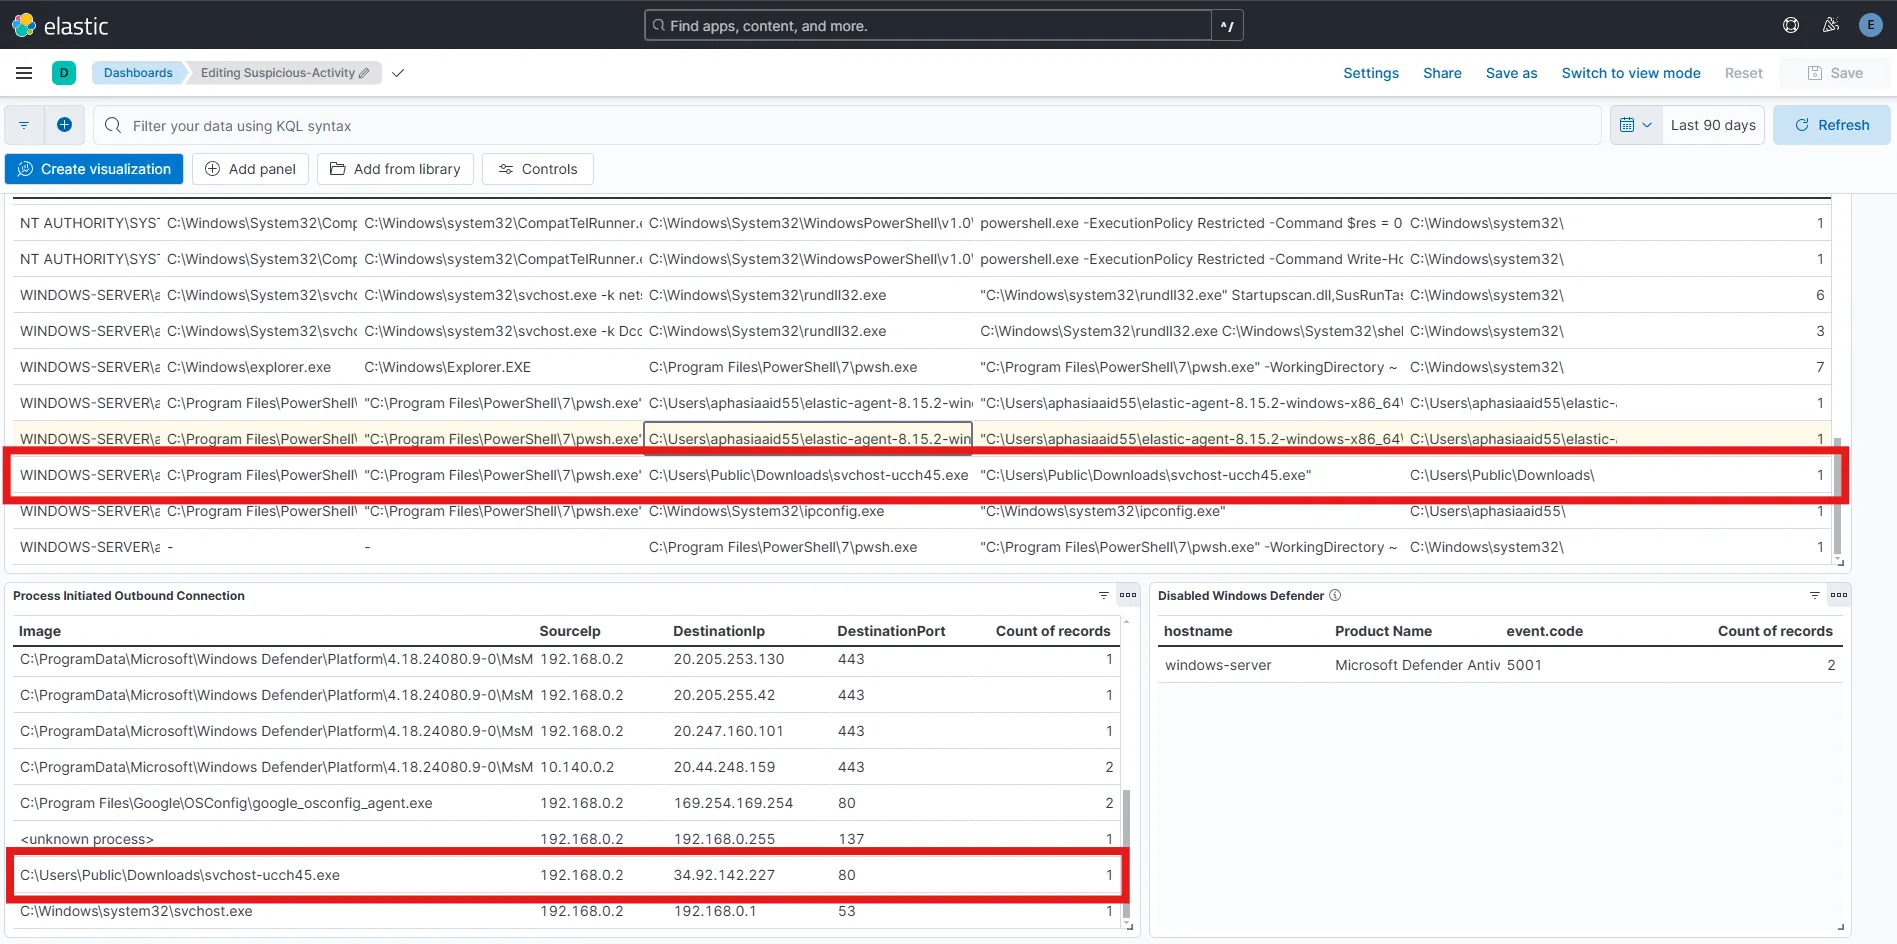Image resolution: width=1897 pixels, height=944 pixels.
Task: Open the main navigation hamburger menu
Action: point(24,72)
